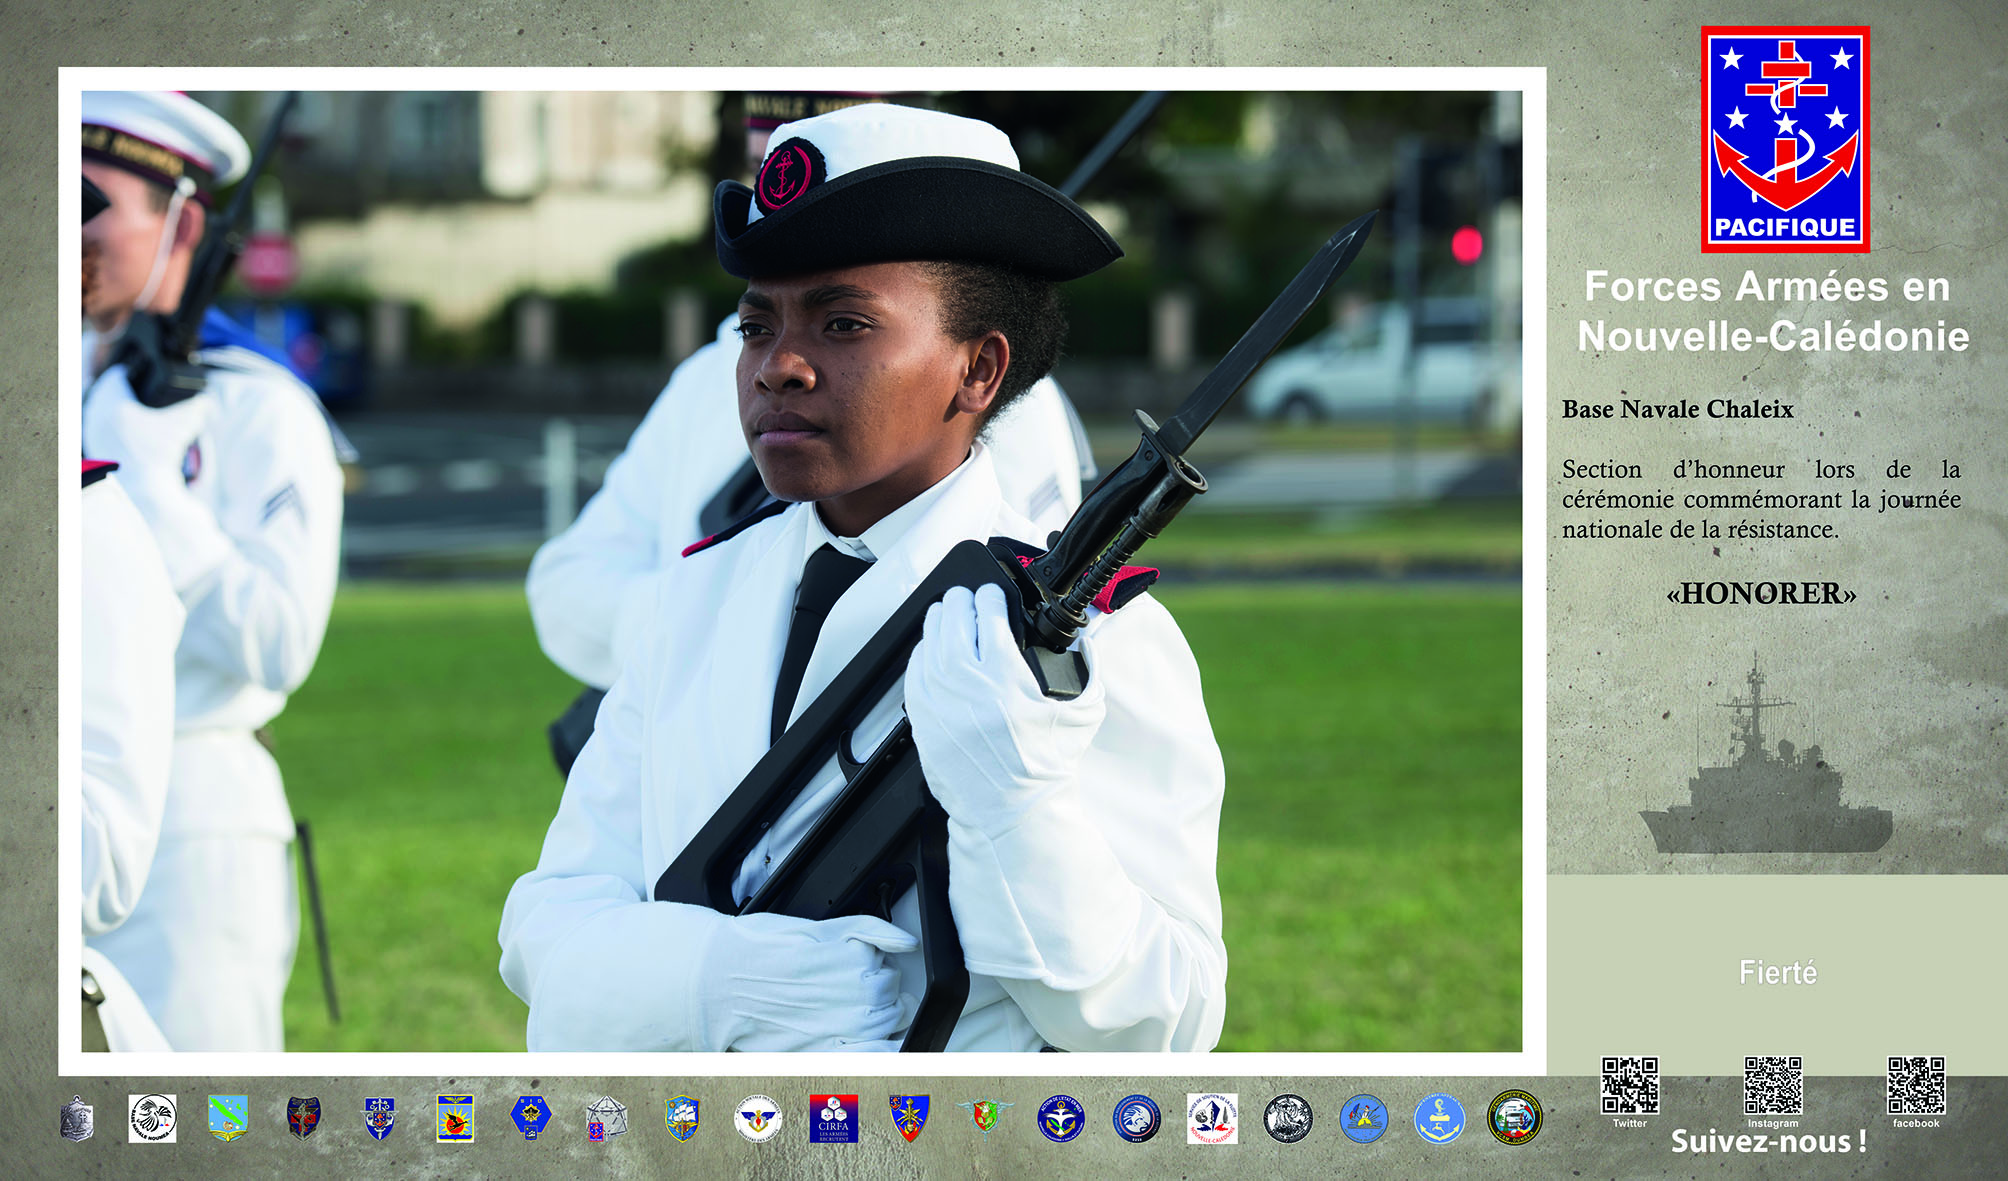The image size is (2008, 1181).
Task: Click the Base Navale Nouméa badge
Action: click(152, 1118)
